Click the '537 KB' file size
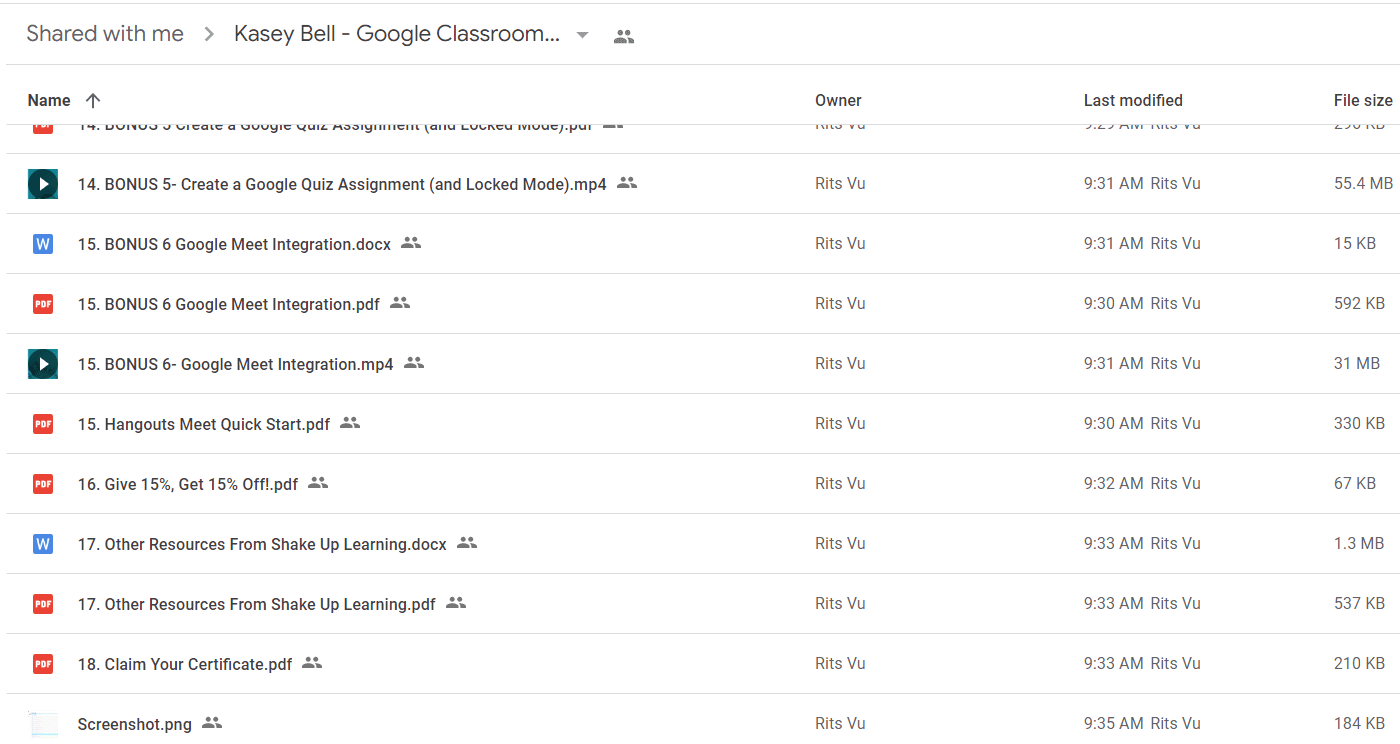 (x=1359, y=604)
